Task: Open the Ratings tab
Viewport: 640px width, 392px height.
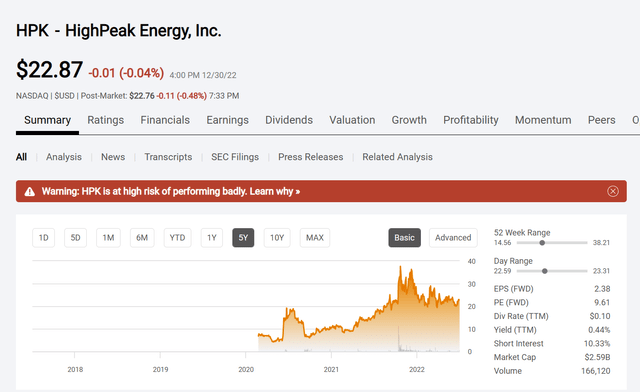Action: 105,120
